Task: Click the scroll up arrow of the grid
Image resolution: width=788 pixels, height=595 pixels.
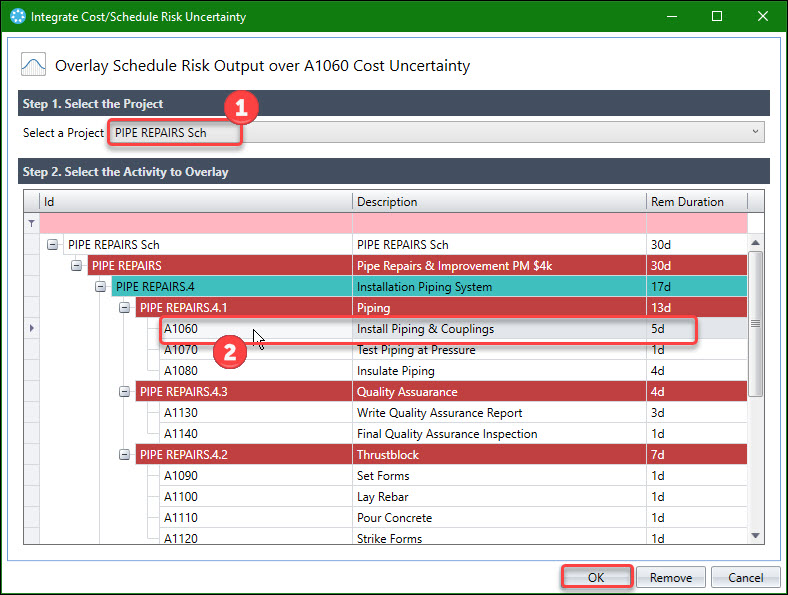Action: [x=755, y=243]
